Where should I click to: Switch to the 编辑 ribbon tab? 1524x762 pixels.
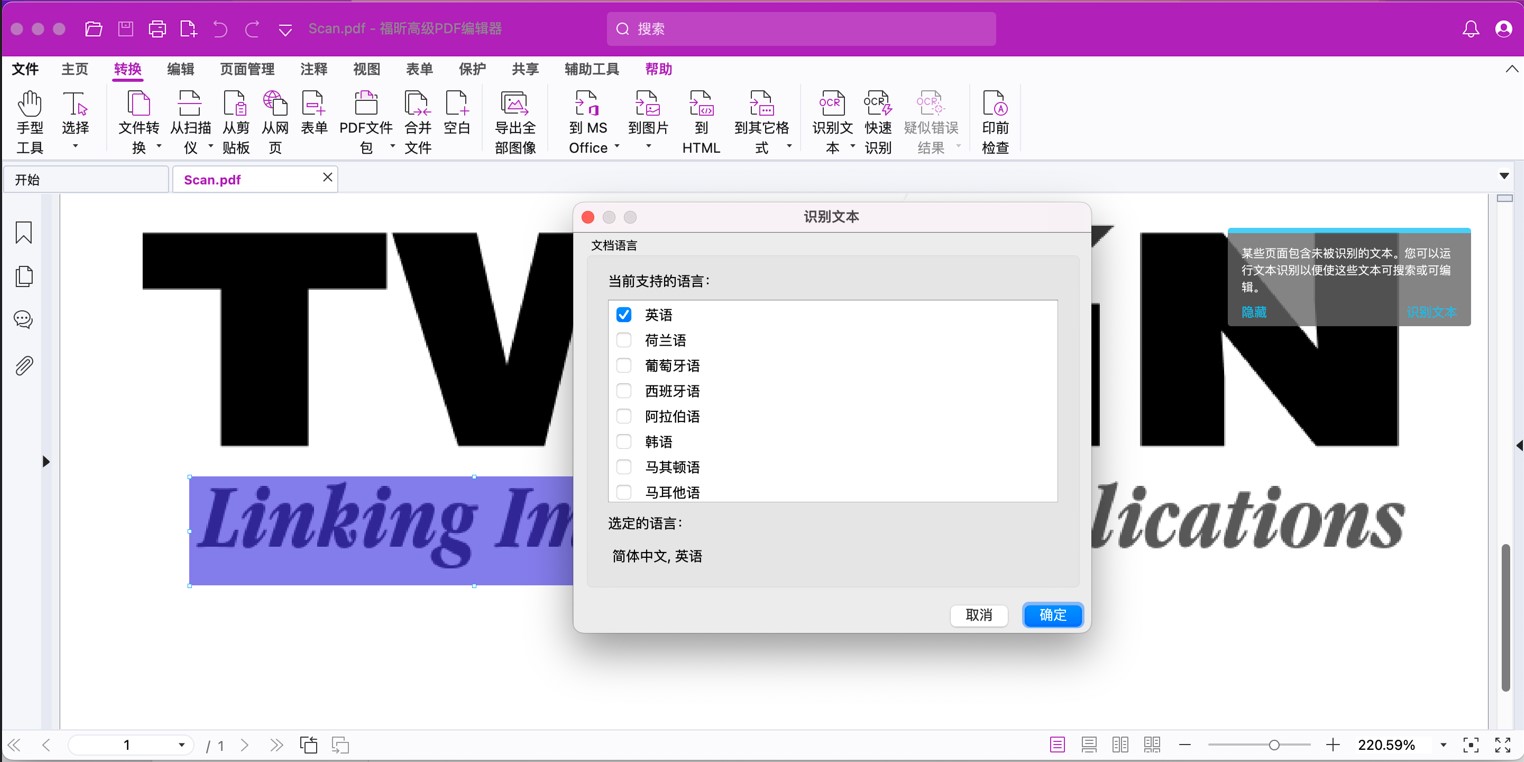pyautogui.click(x=181, y=69)
